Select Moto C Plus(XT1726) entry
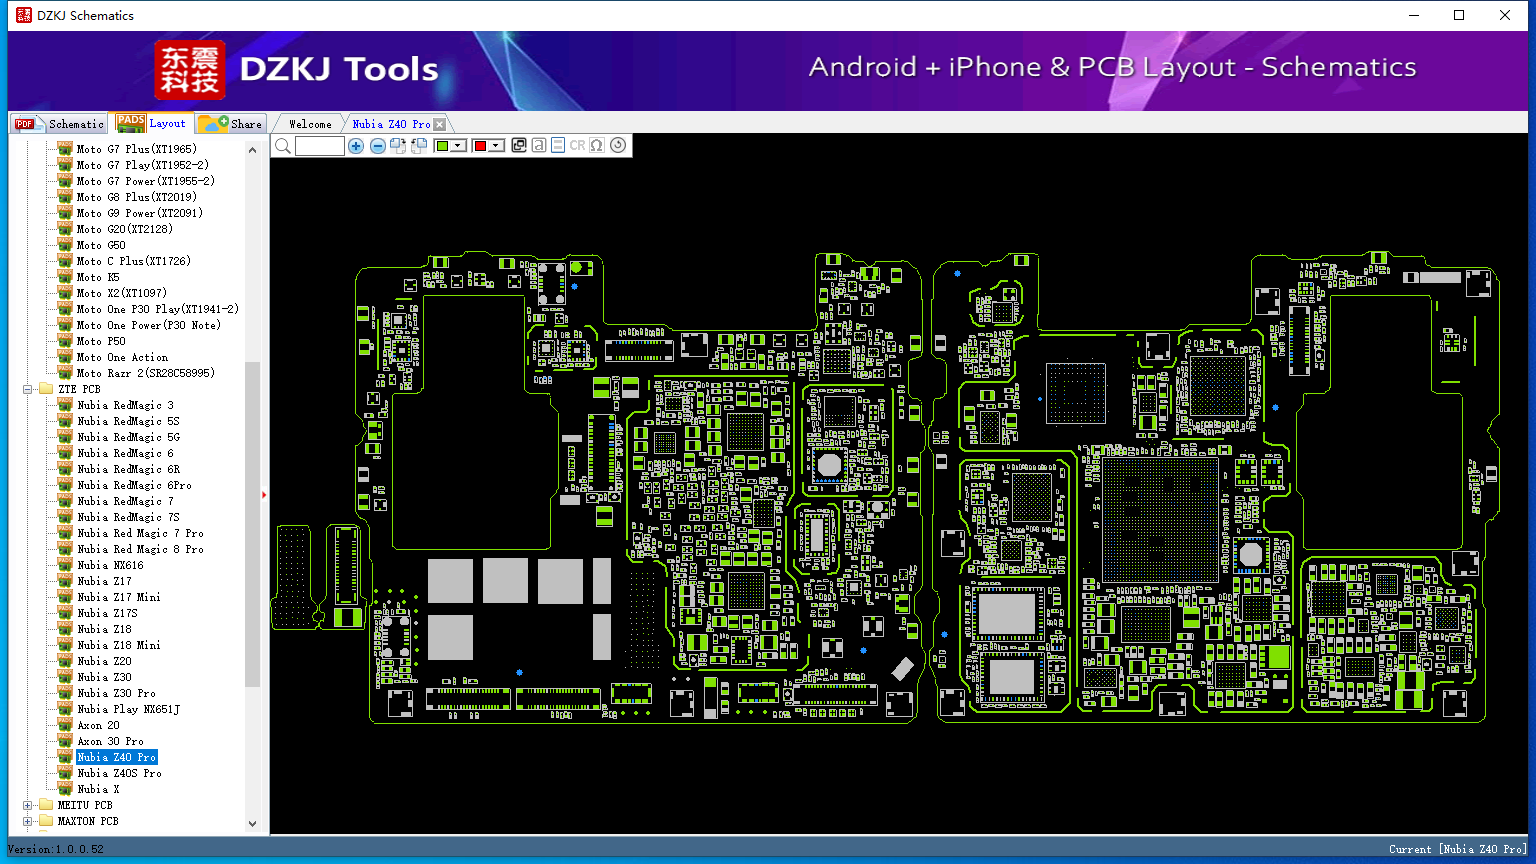The image size is (1536, 864). click(134, 261)
